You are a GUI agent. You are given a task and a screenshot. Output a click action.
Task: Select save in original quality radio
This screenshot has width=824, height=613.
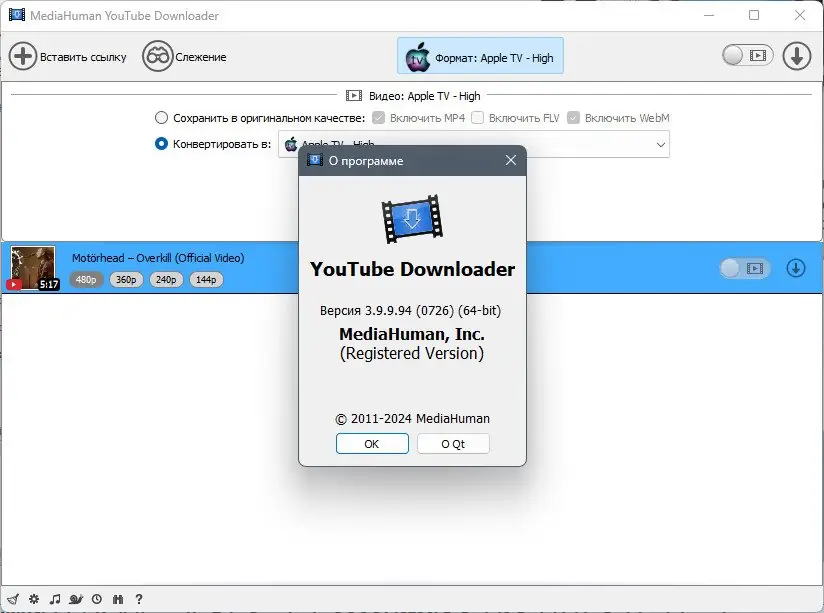pyautogui.click(x=161, y=118)
